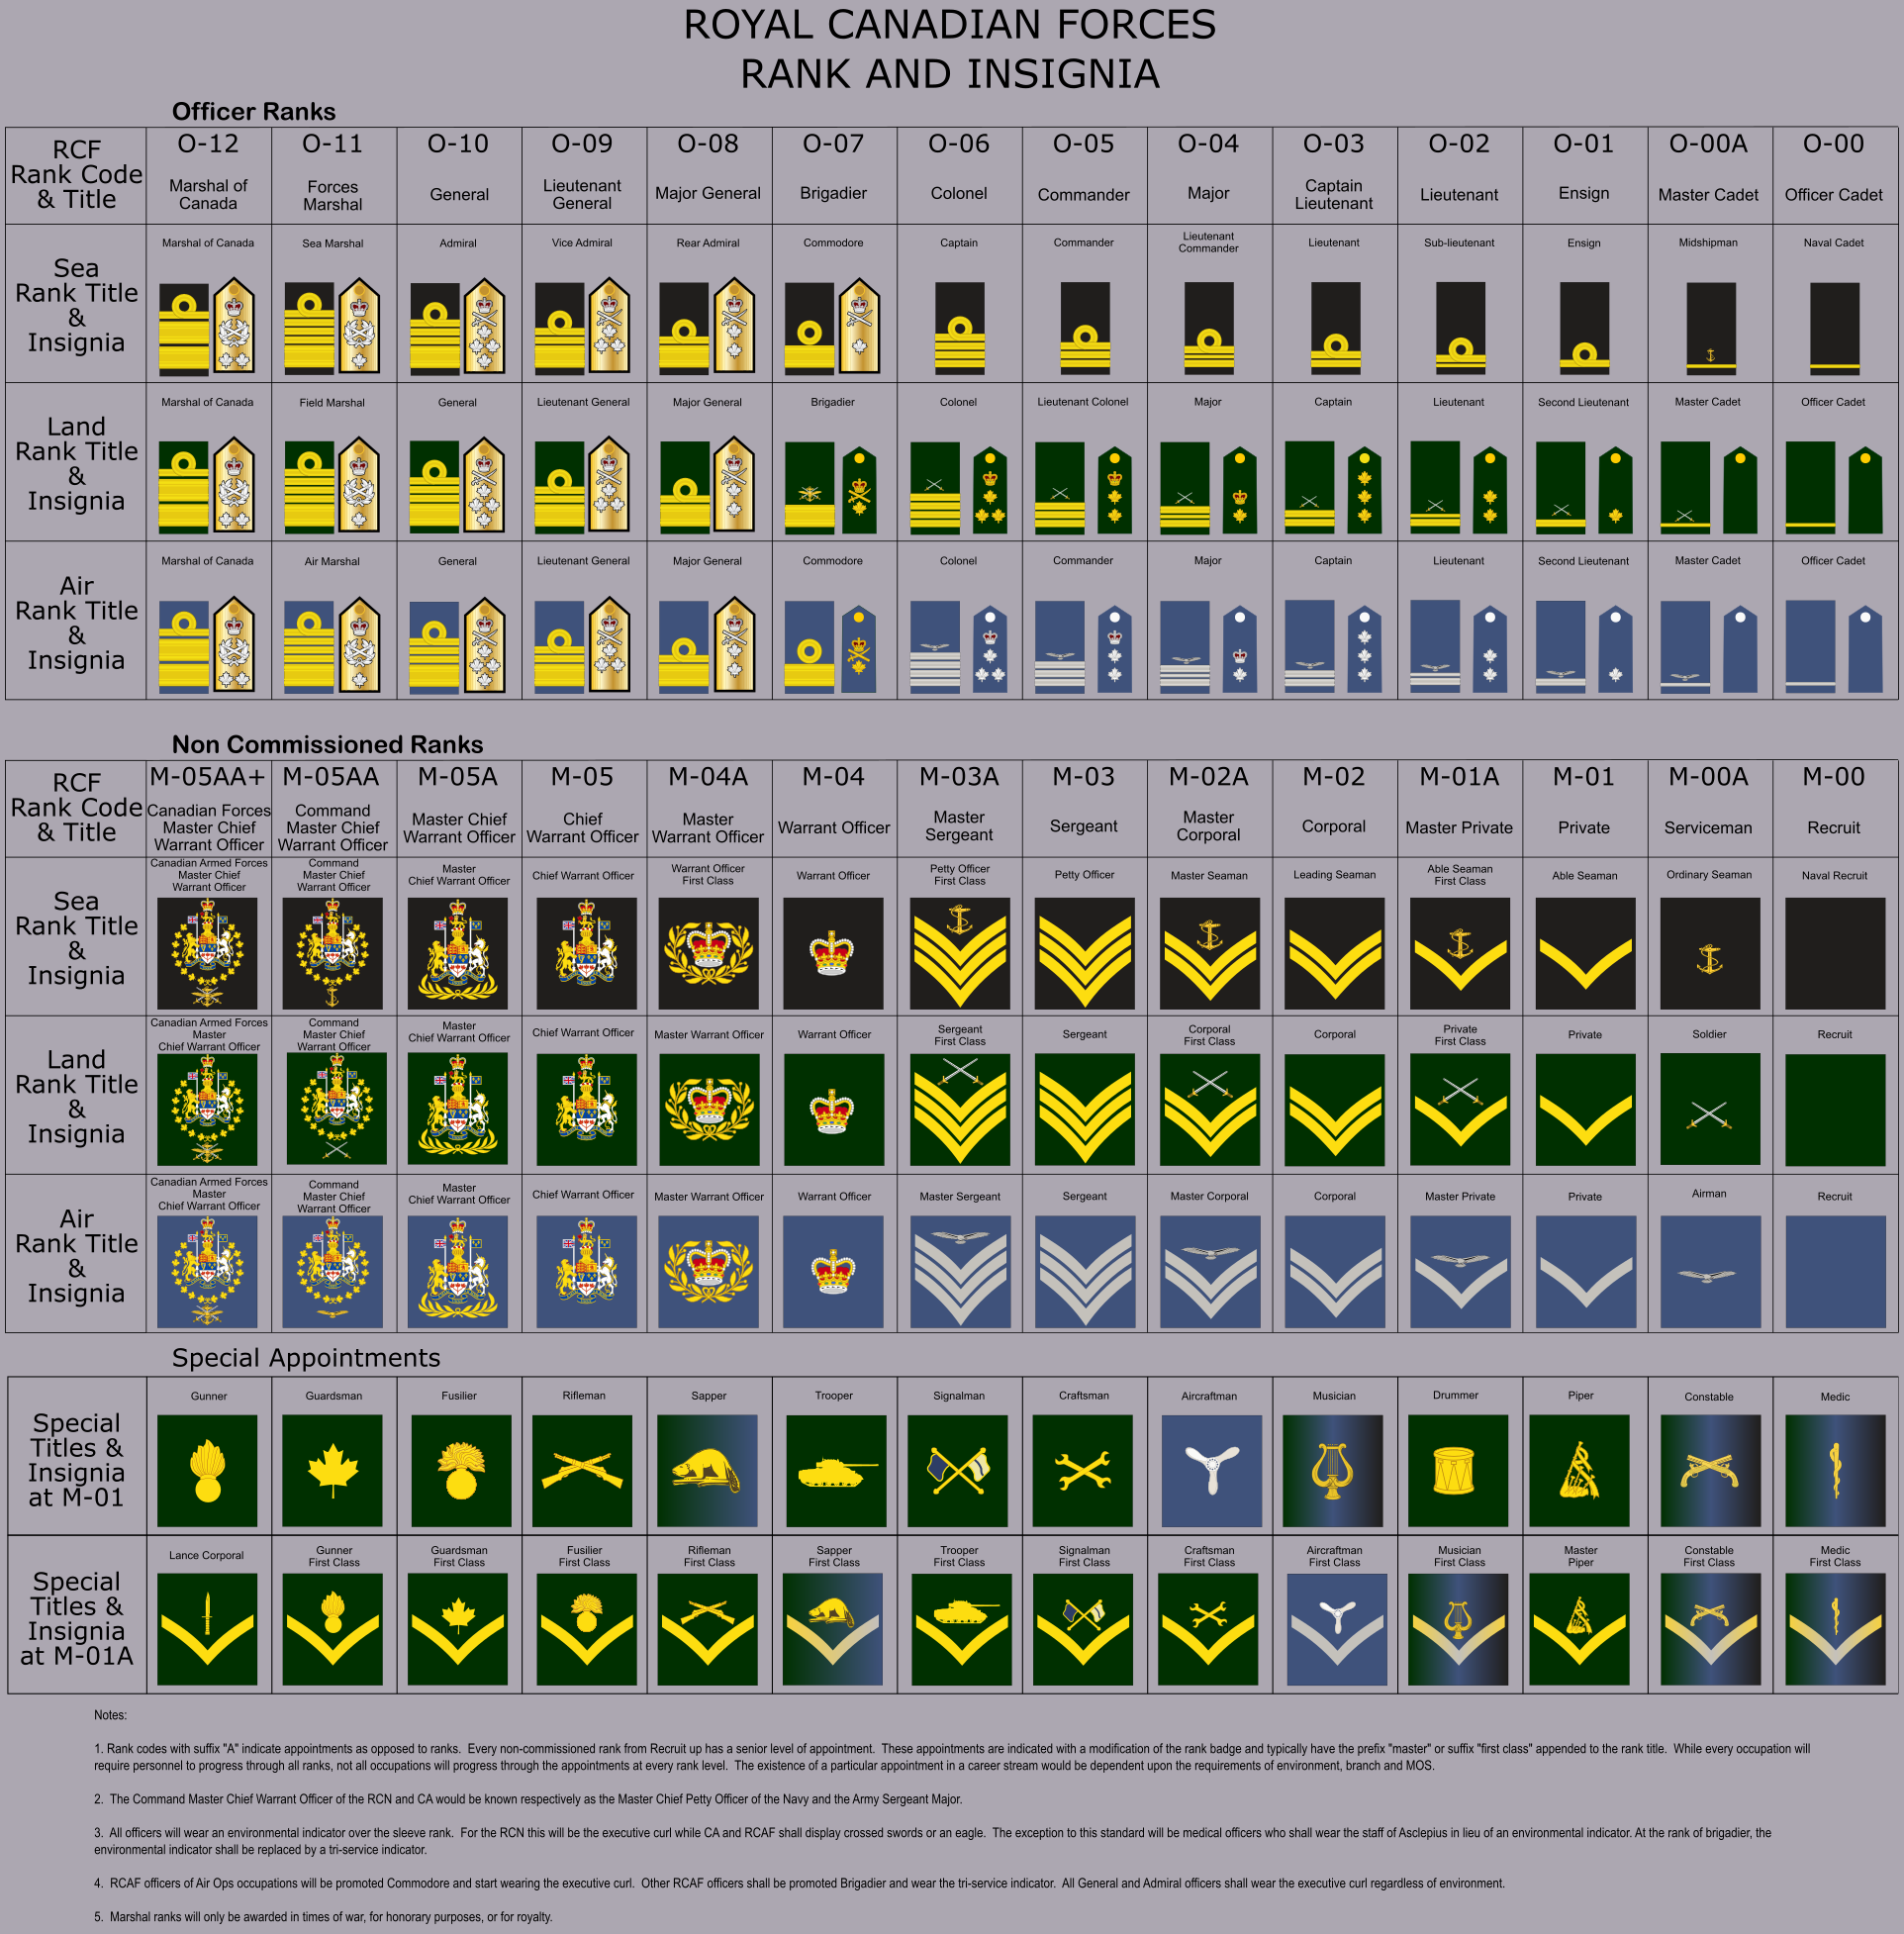The height and width of the screenshot is (1934, 1904).
Task: Select the Trooper tank badge at M-01
Action: 835,1470
